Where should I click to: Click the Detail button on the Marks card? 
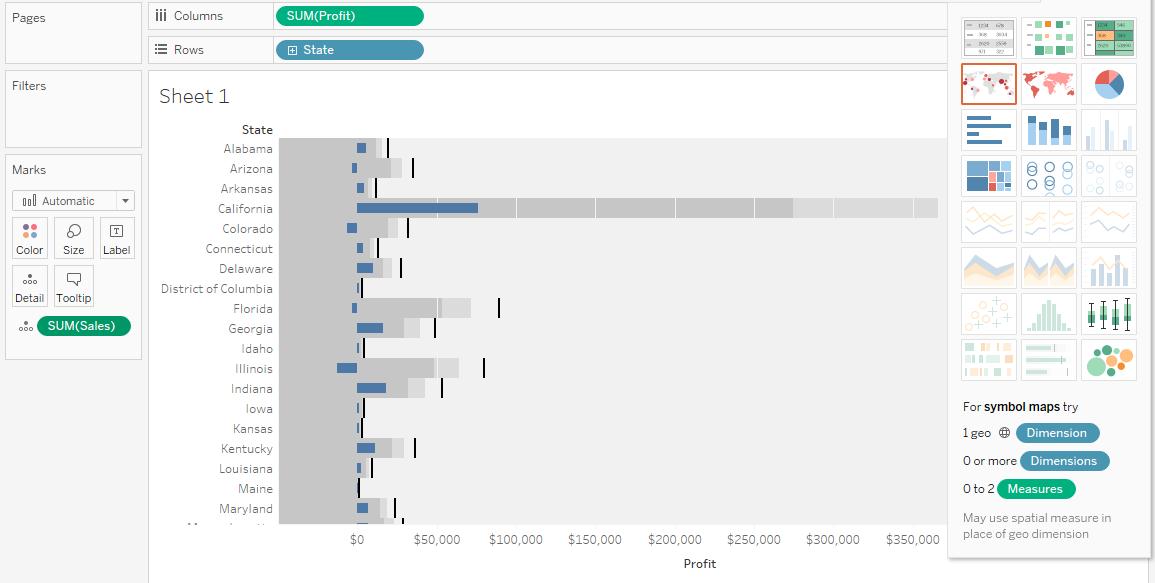(29, 287)
